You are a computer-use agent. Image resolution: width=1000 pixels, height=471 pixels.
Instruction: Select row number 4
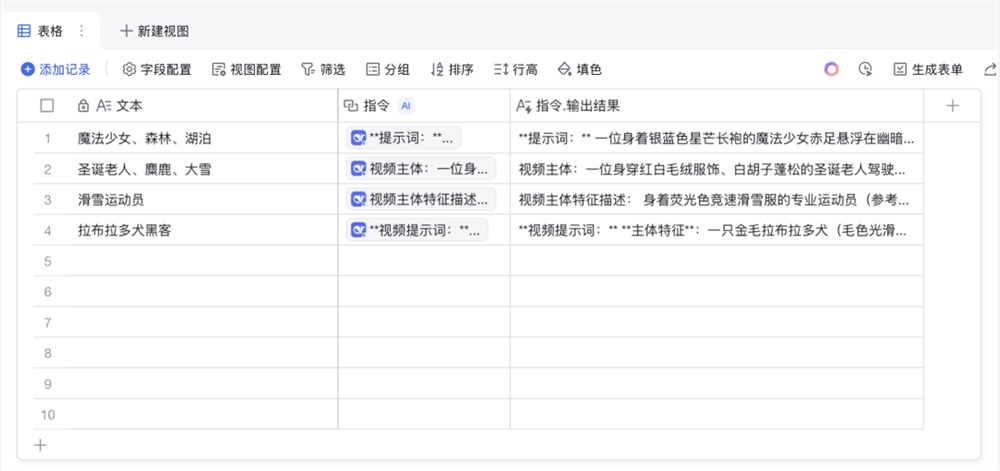coord(47,231)
